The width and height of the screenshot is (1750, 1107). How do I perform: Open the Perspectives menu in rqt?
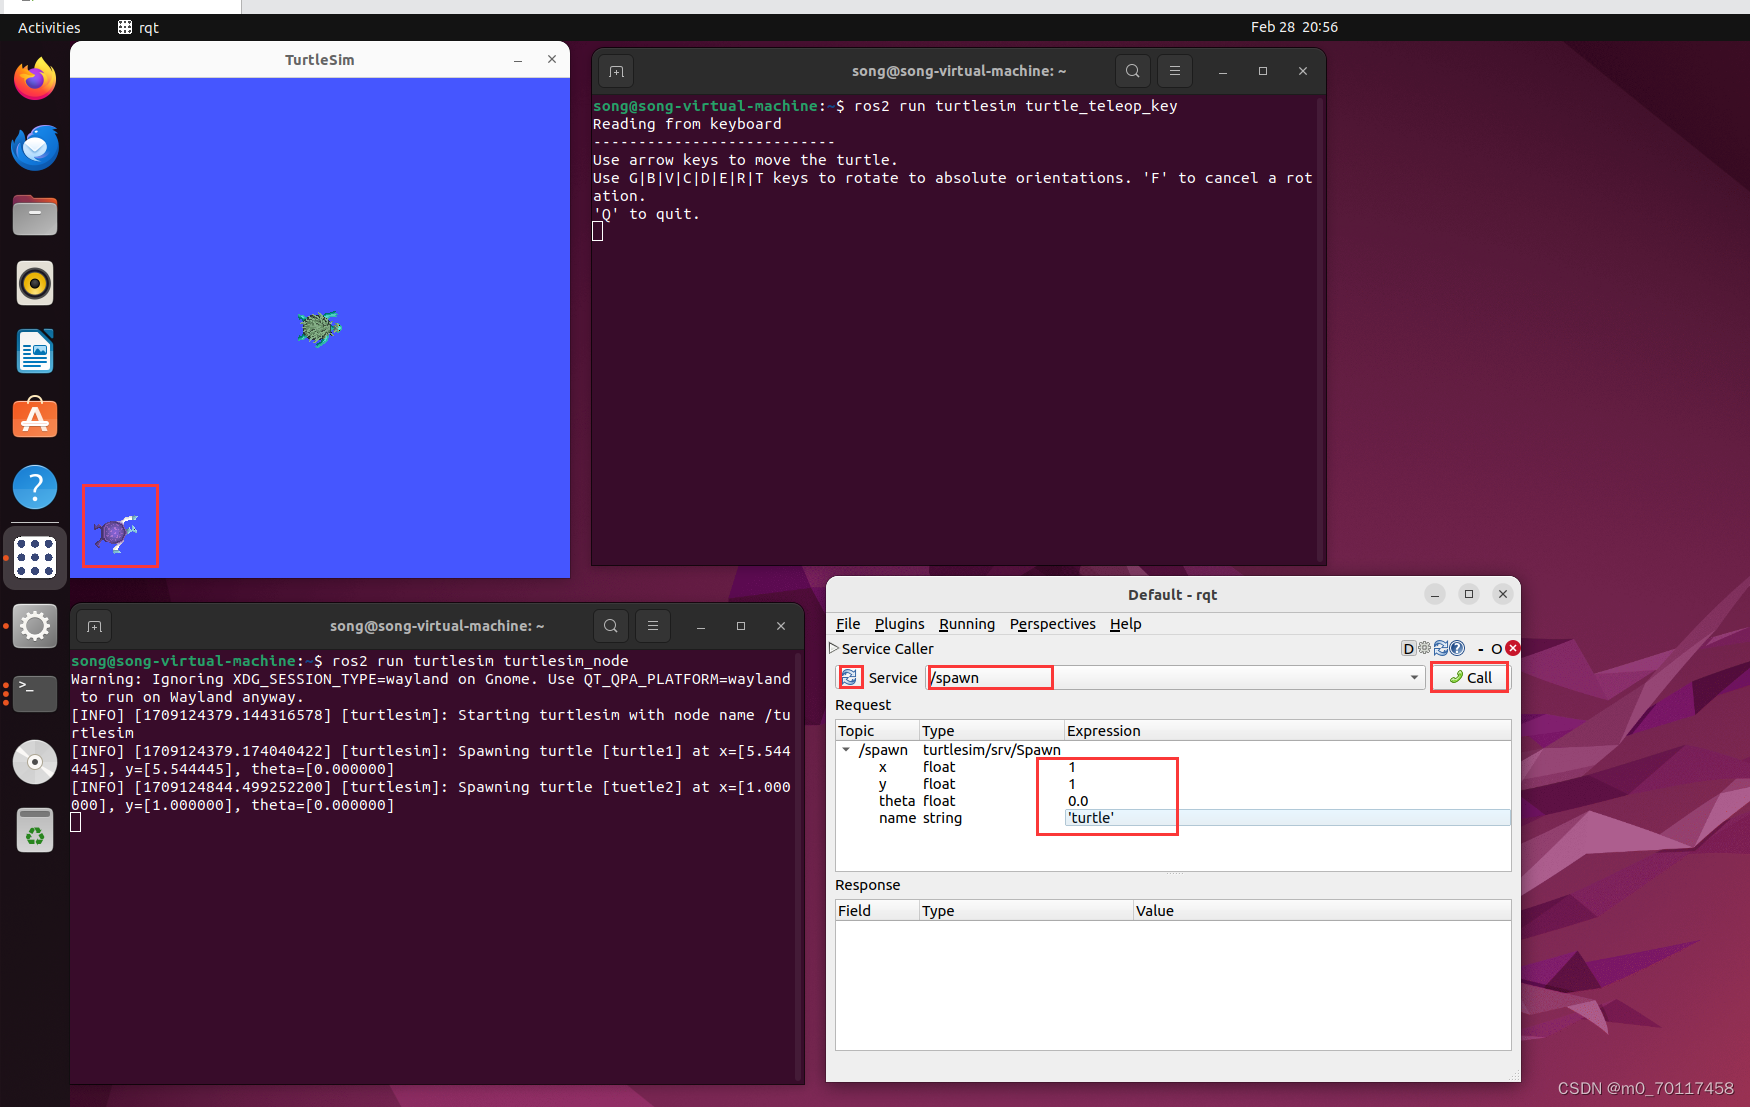point(1052,623)
